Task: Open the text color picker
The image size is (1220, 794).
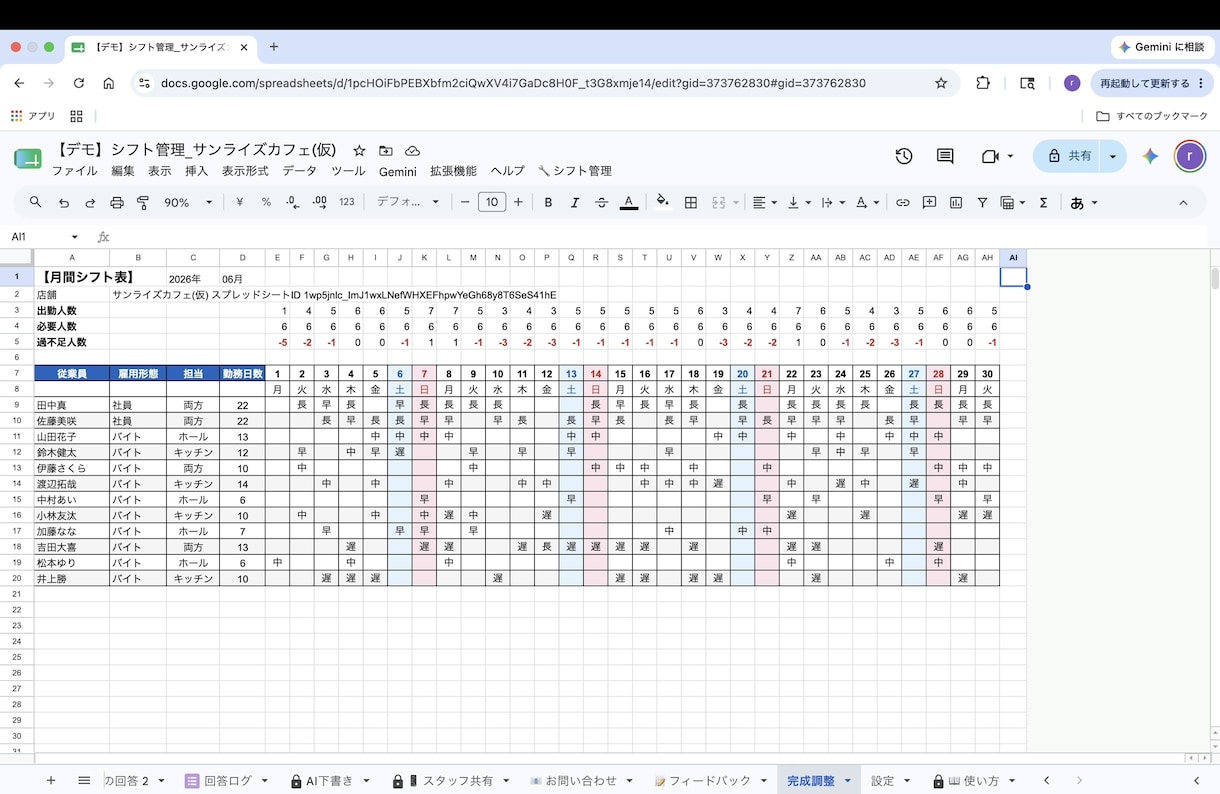Action: (628, 202)
